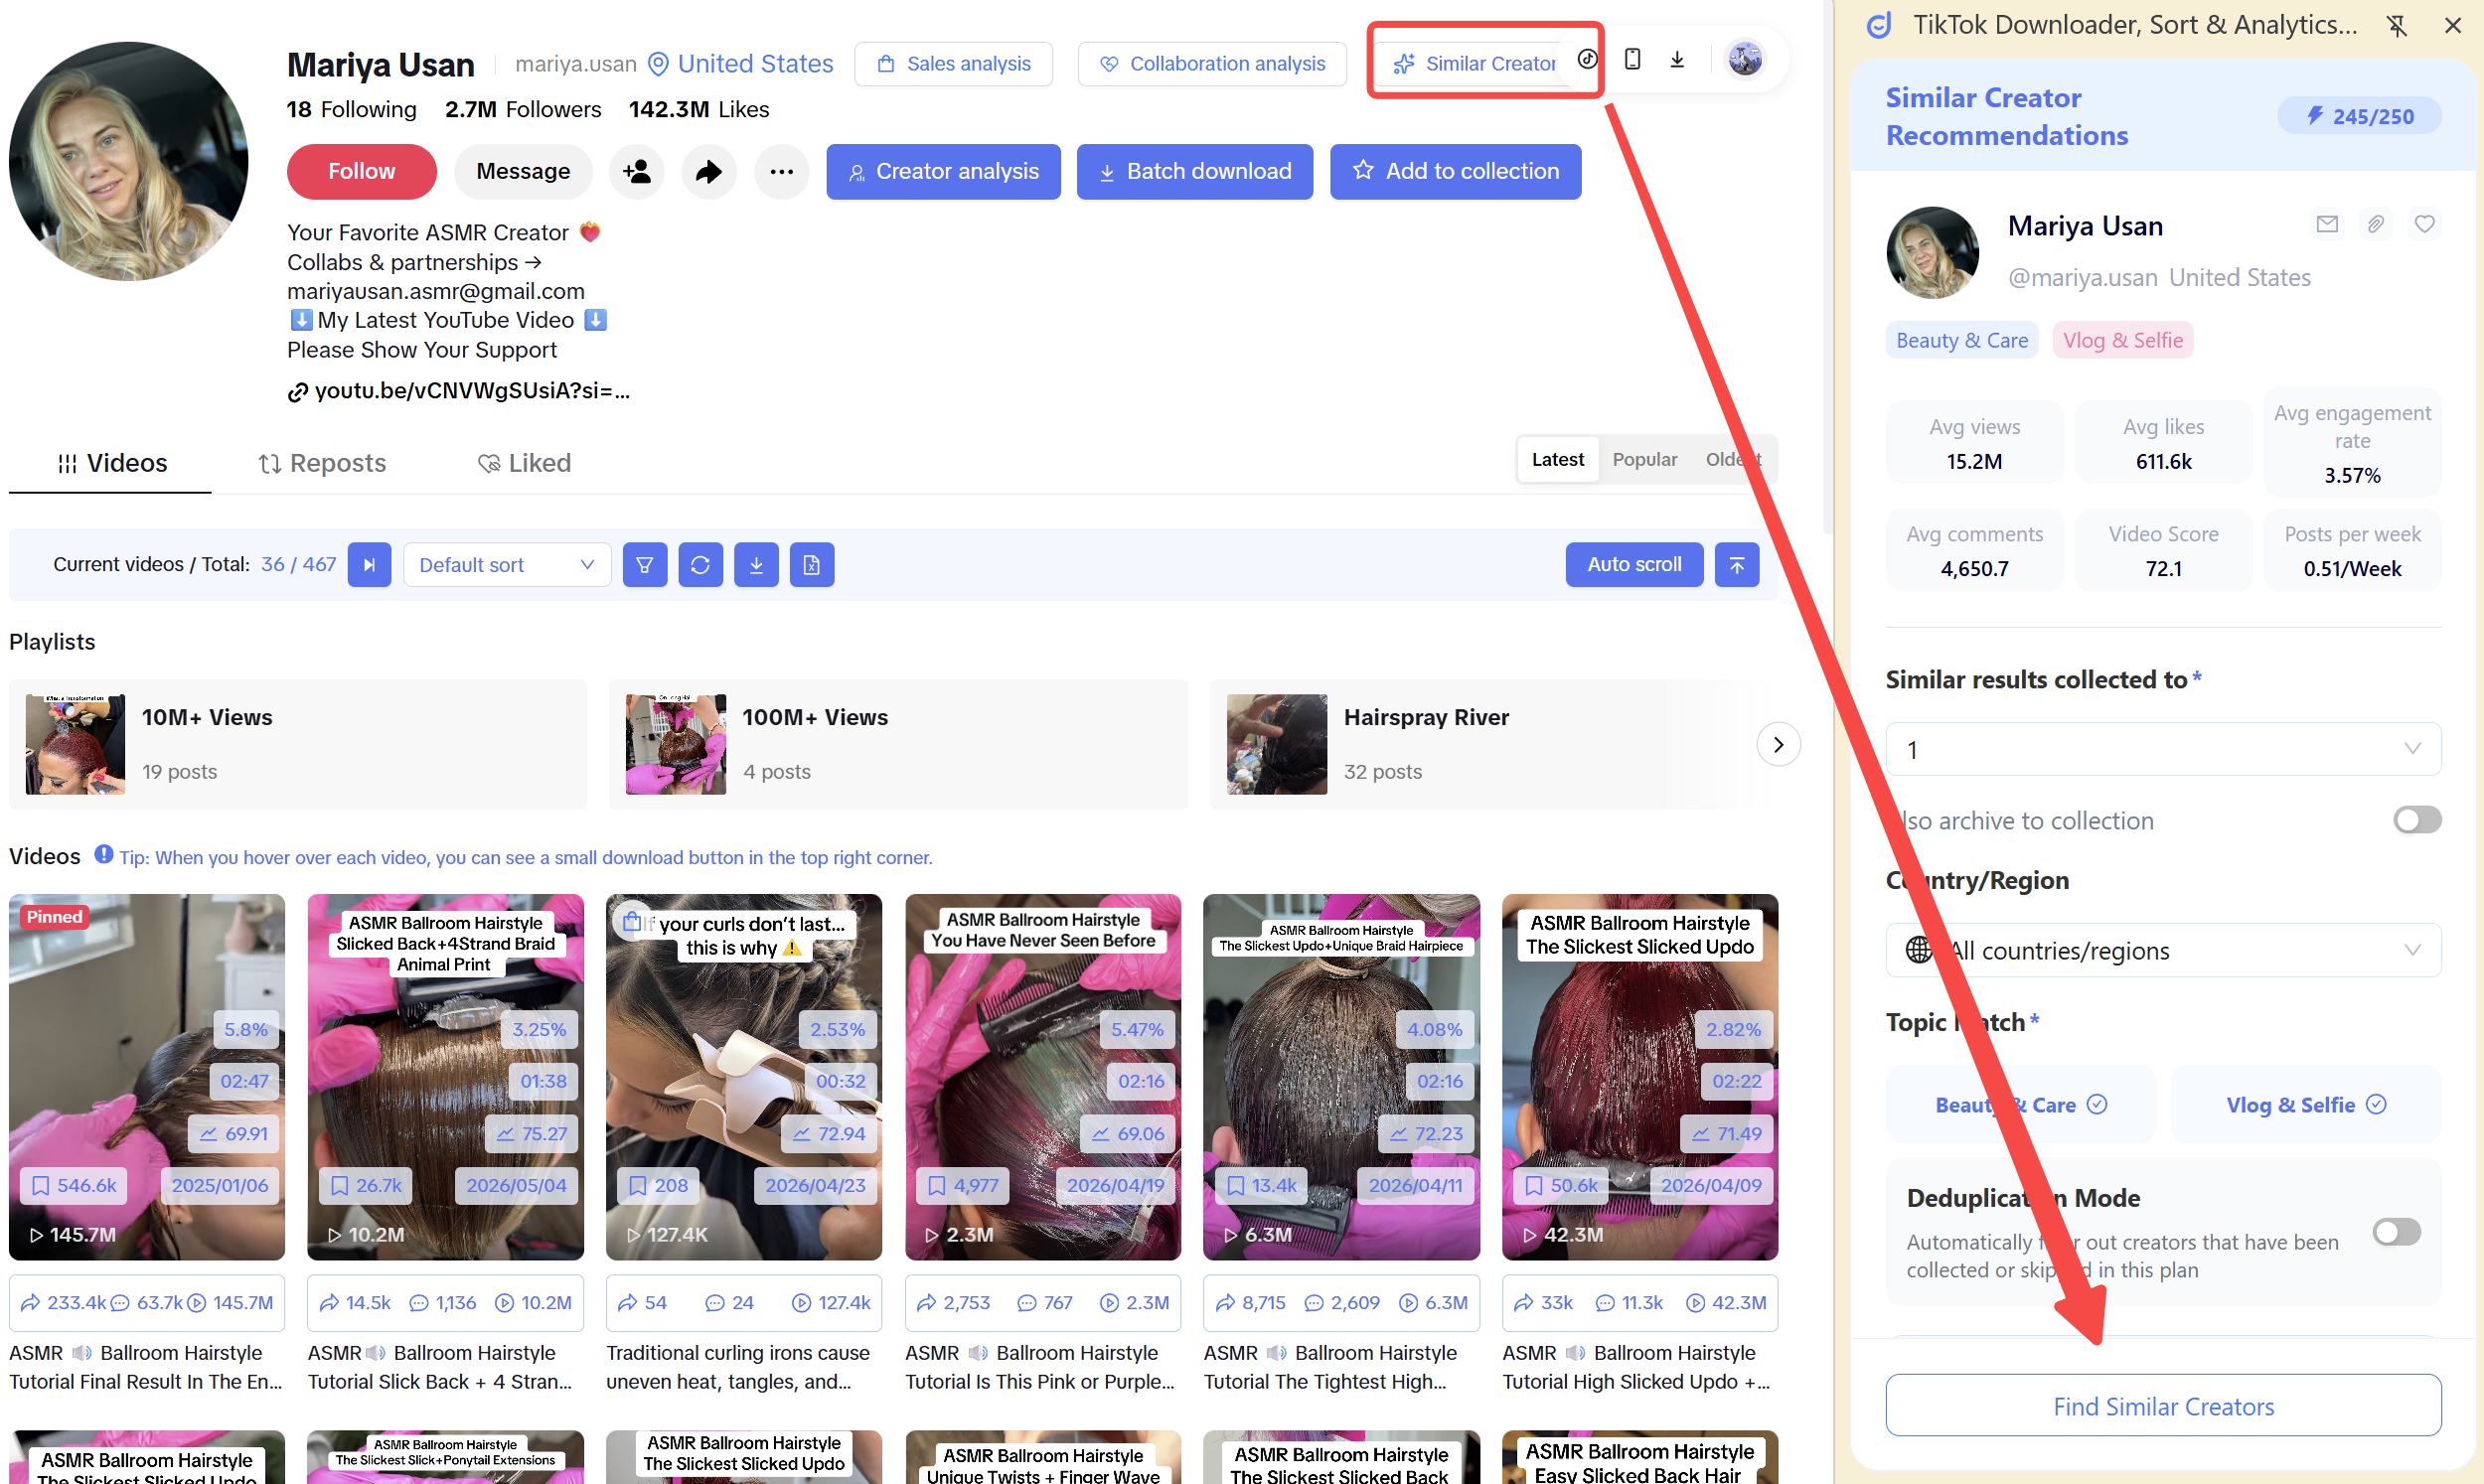Click the add-friend person icon beside Message
This screenshot has width=2484, height=1484.
click(x=636, y=172)
